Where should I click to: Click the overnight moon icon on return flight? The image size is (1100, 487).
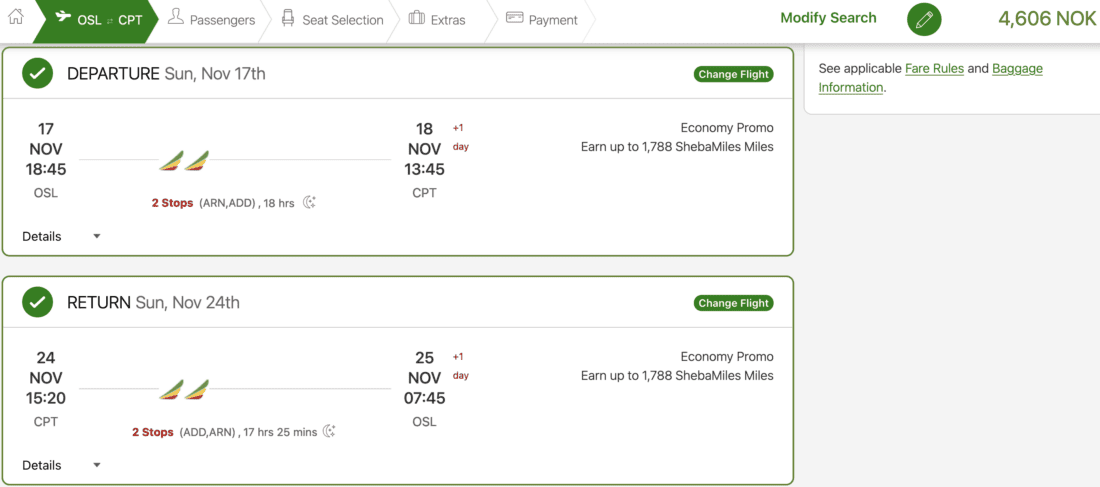point(329,431)
